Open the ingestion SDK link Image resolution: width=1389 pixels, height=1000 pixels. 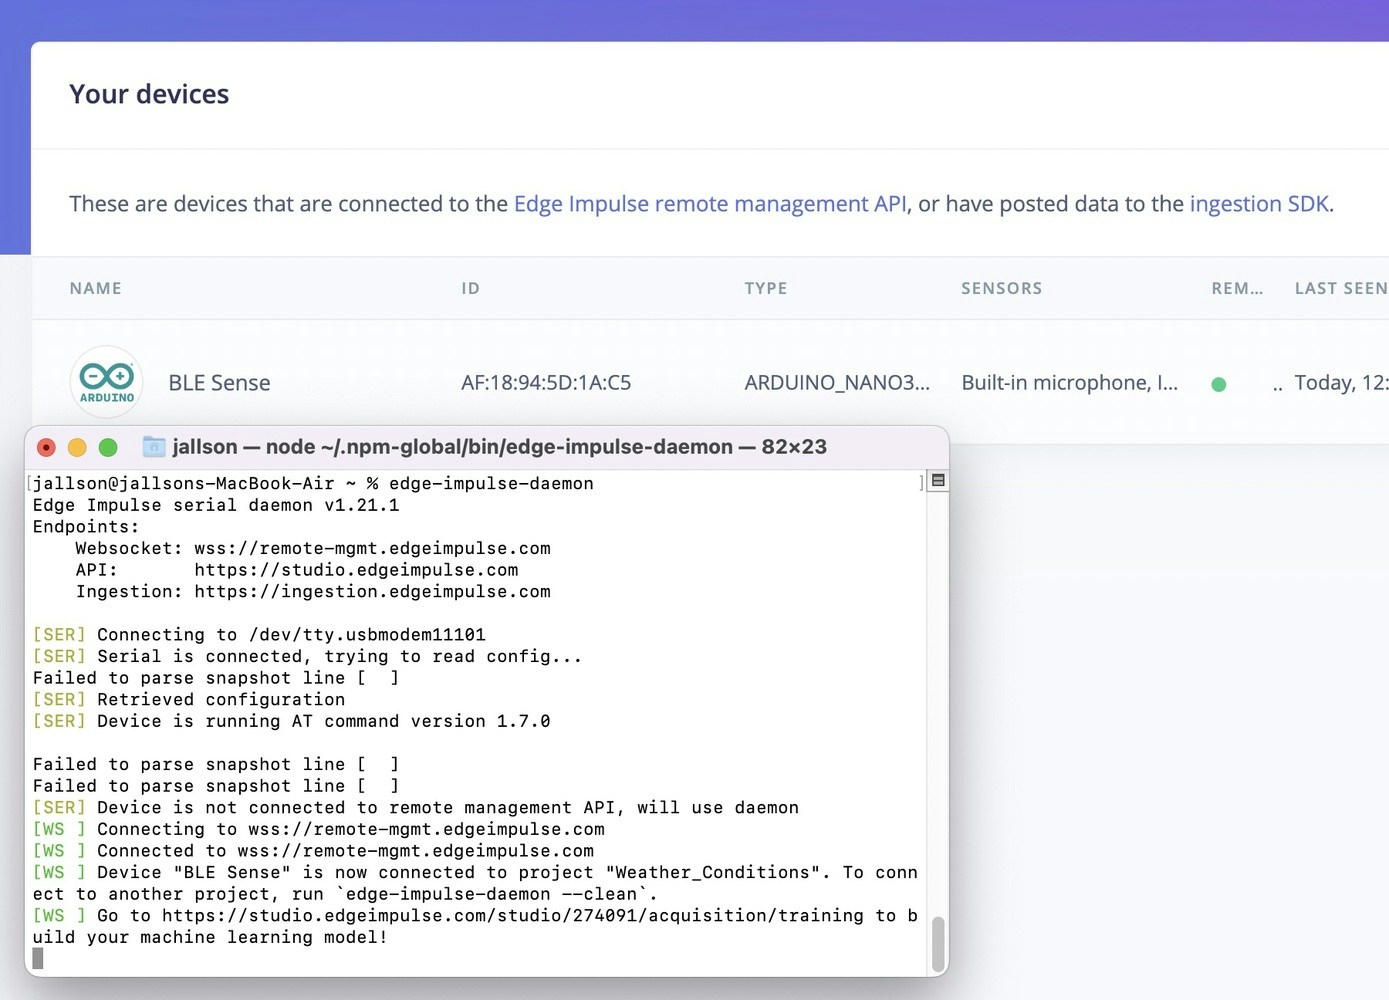[1259, 204]
